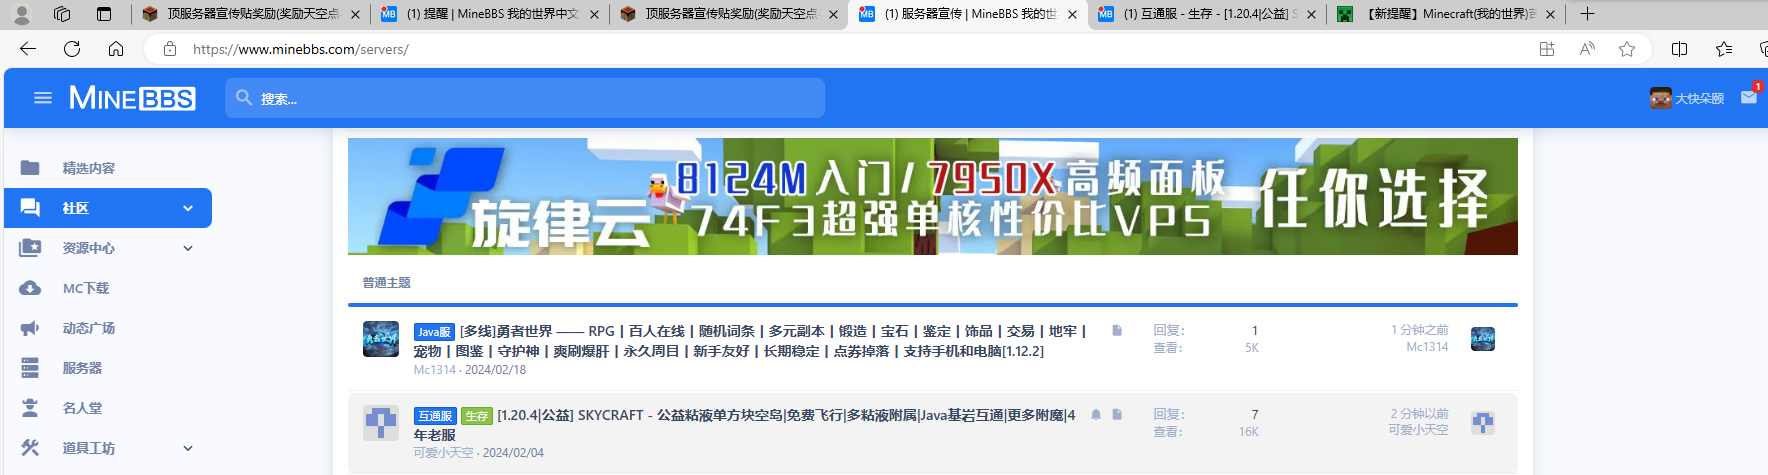Image resolution: width=1768 pixels, height=475 pixels.
Task: Click the 资源中心 starred folder icon
Action: (30, 248)
